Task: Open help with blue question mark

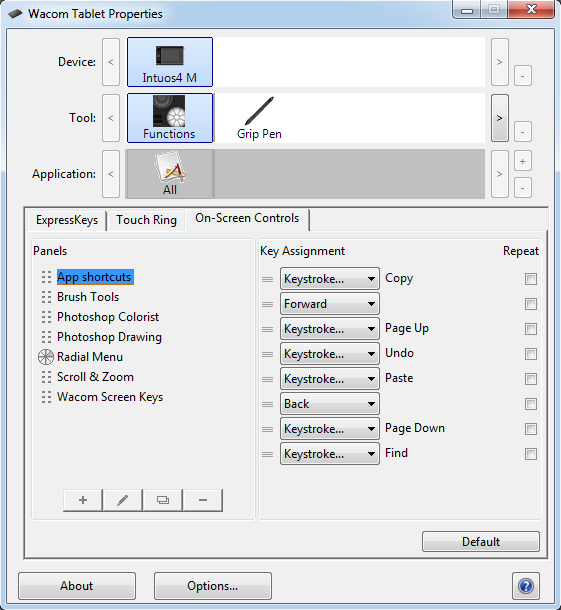Action: (526, 586)
